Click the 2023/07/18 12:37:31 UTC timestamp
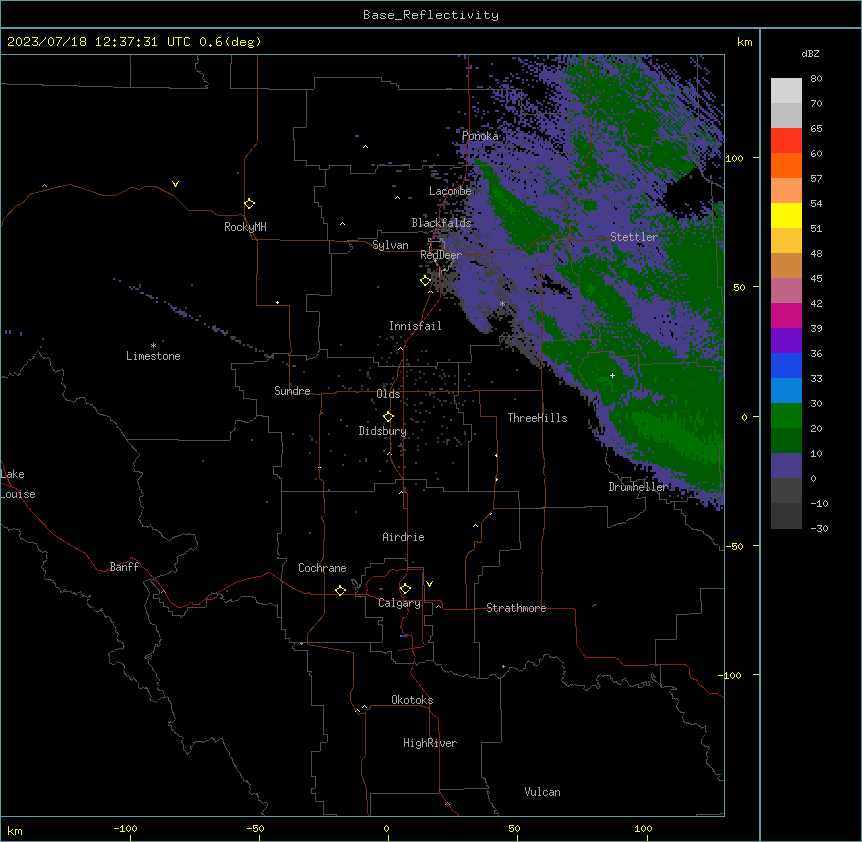Image resolution: width=862 pixels, height=842 pixels. [x=98, y=42]
